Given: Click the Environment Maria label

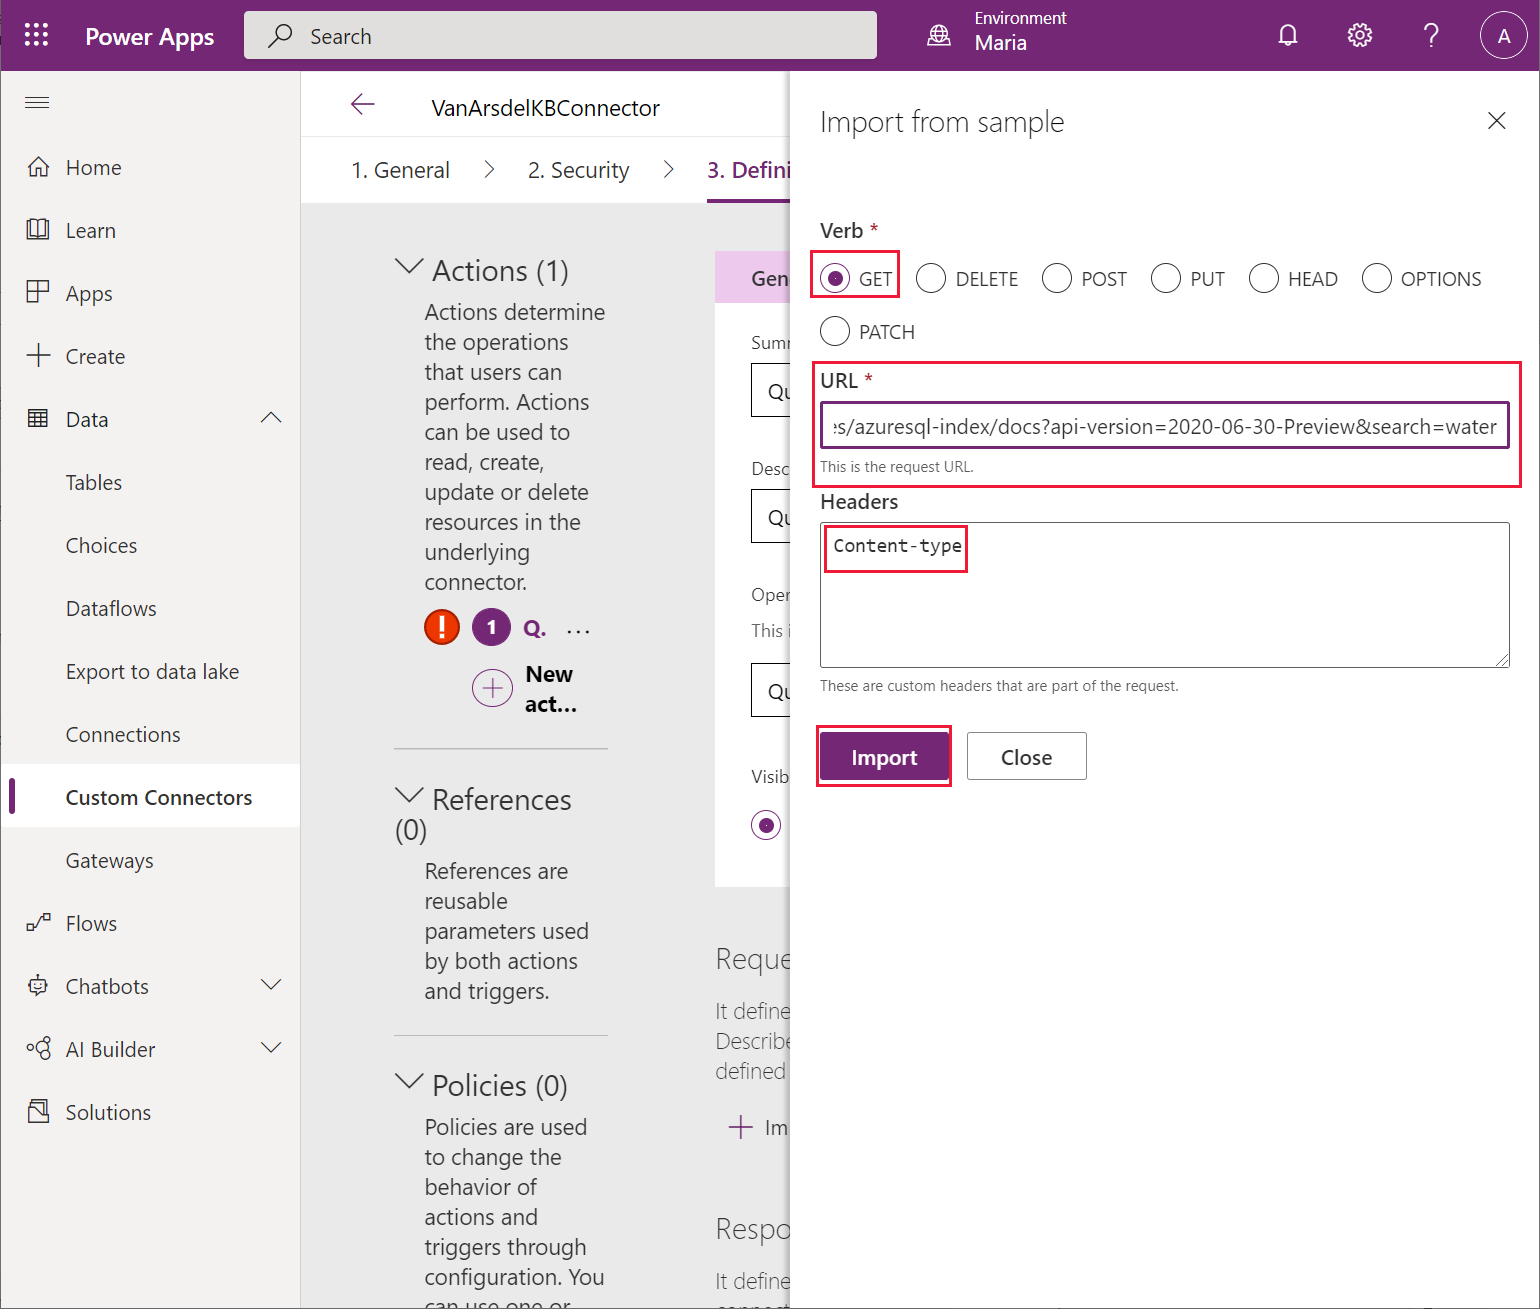Looking at the screenshot, I should click(1020, 31).
